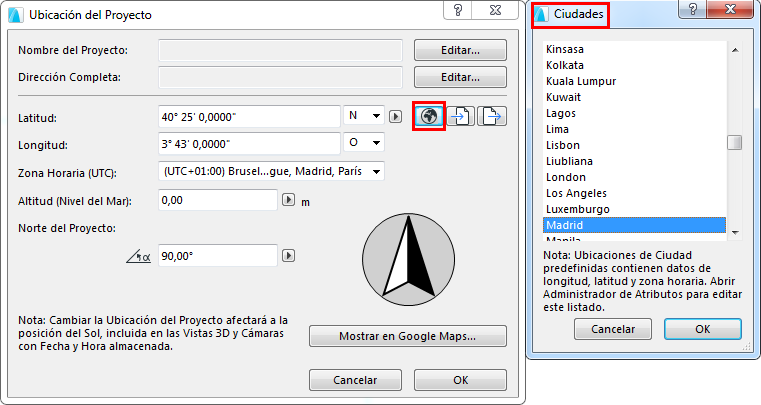
Task: Click the Dirección Completa field
Action: click(281, 77)
